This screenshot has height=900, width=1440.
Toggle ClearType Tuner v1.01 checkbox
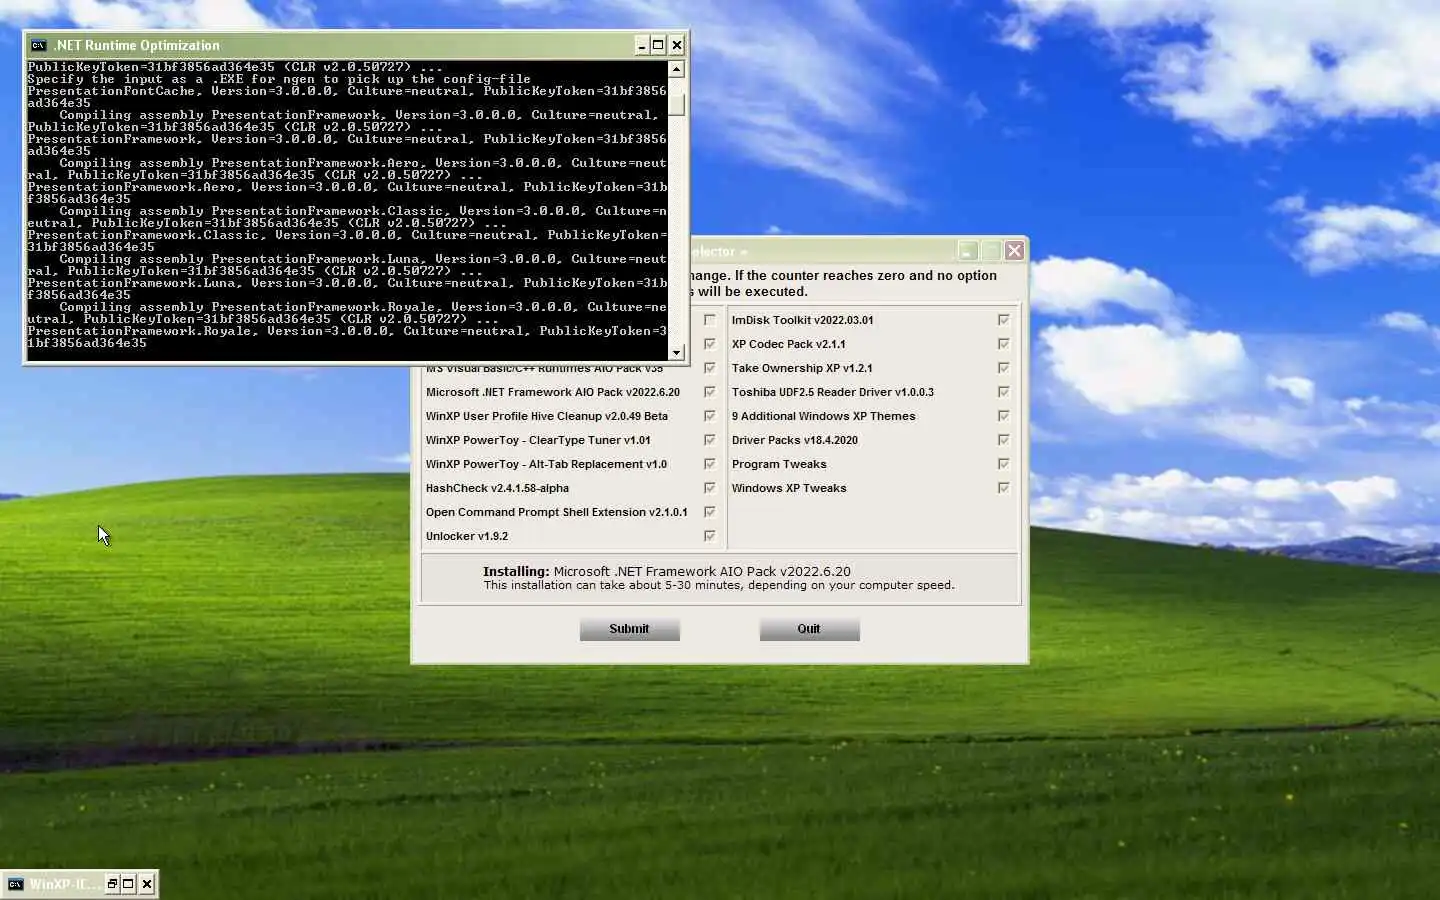pyautogui.click(x=710, y=440)
